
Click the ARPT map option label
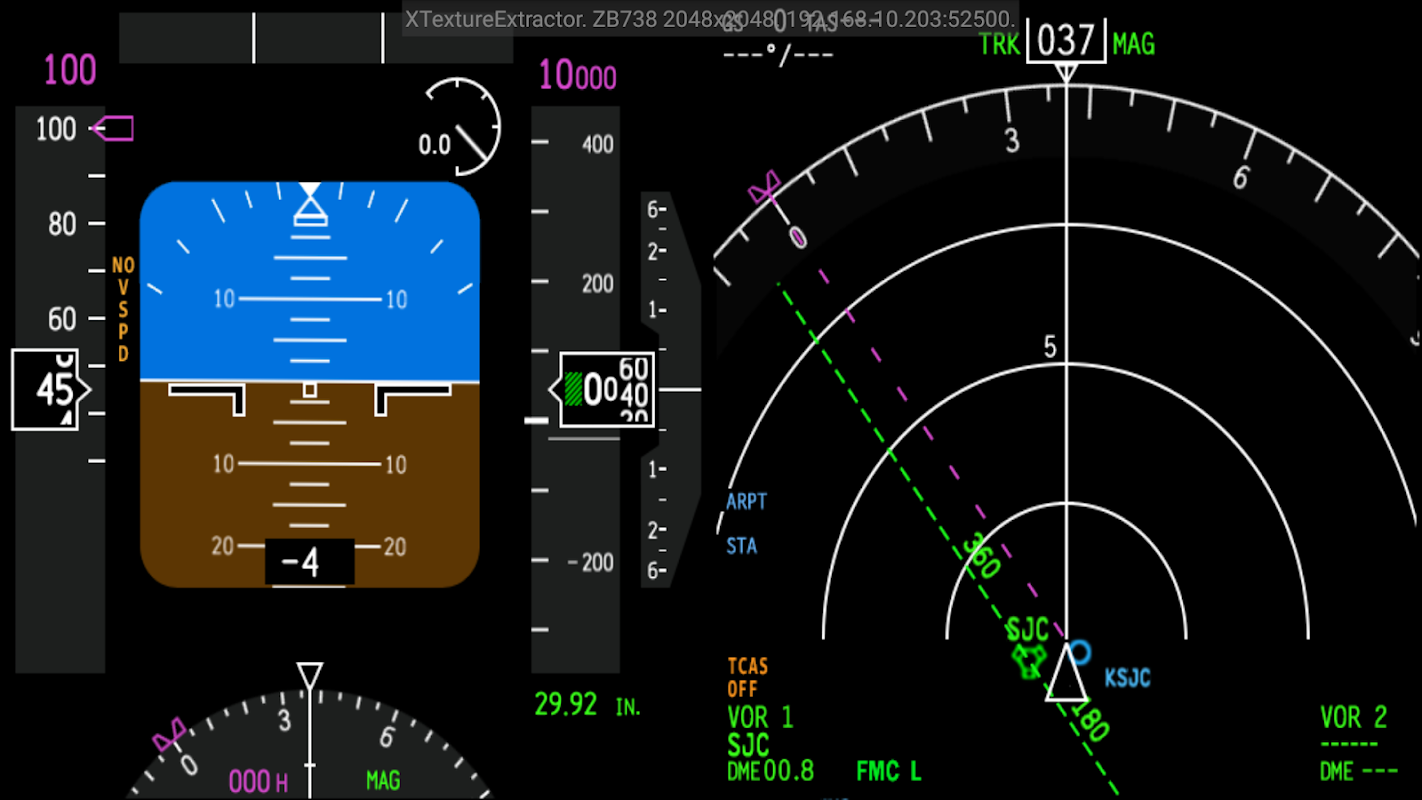tap(747, 502)
